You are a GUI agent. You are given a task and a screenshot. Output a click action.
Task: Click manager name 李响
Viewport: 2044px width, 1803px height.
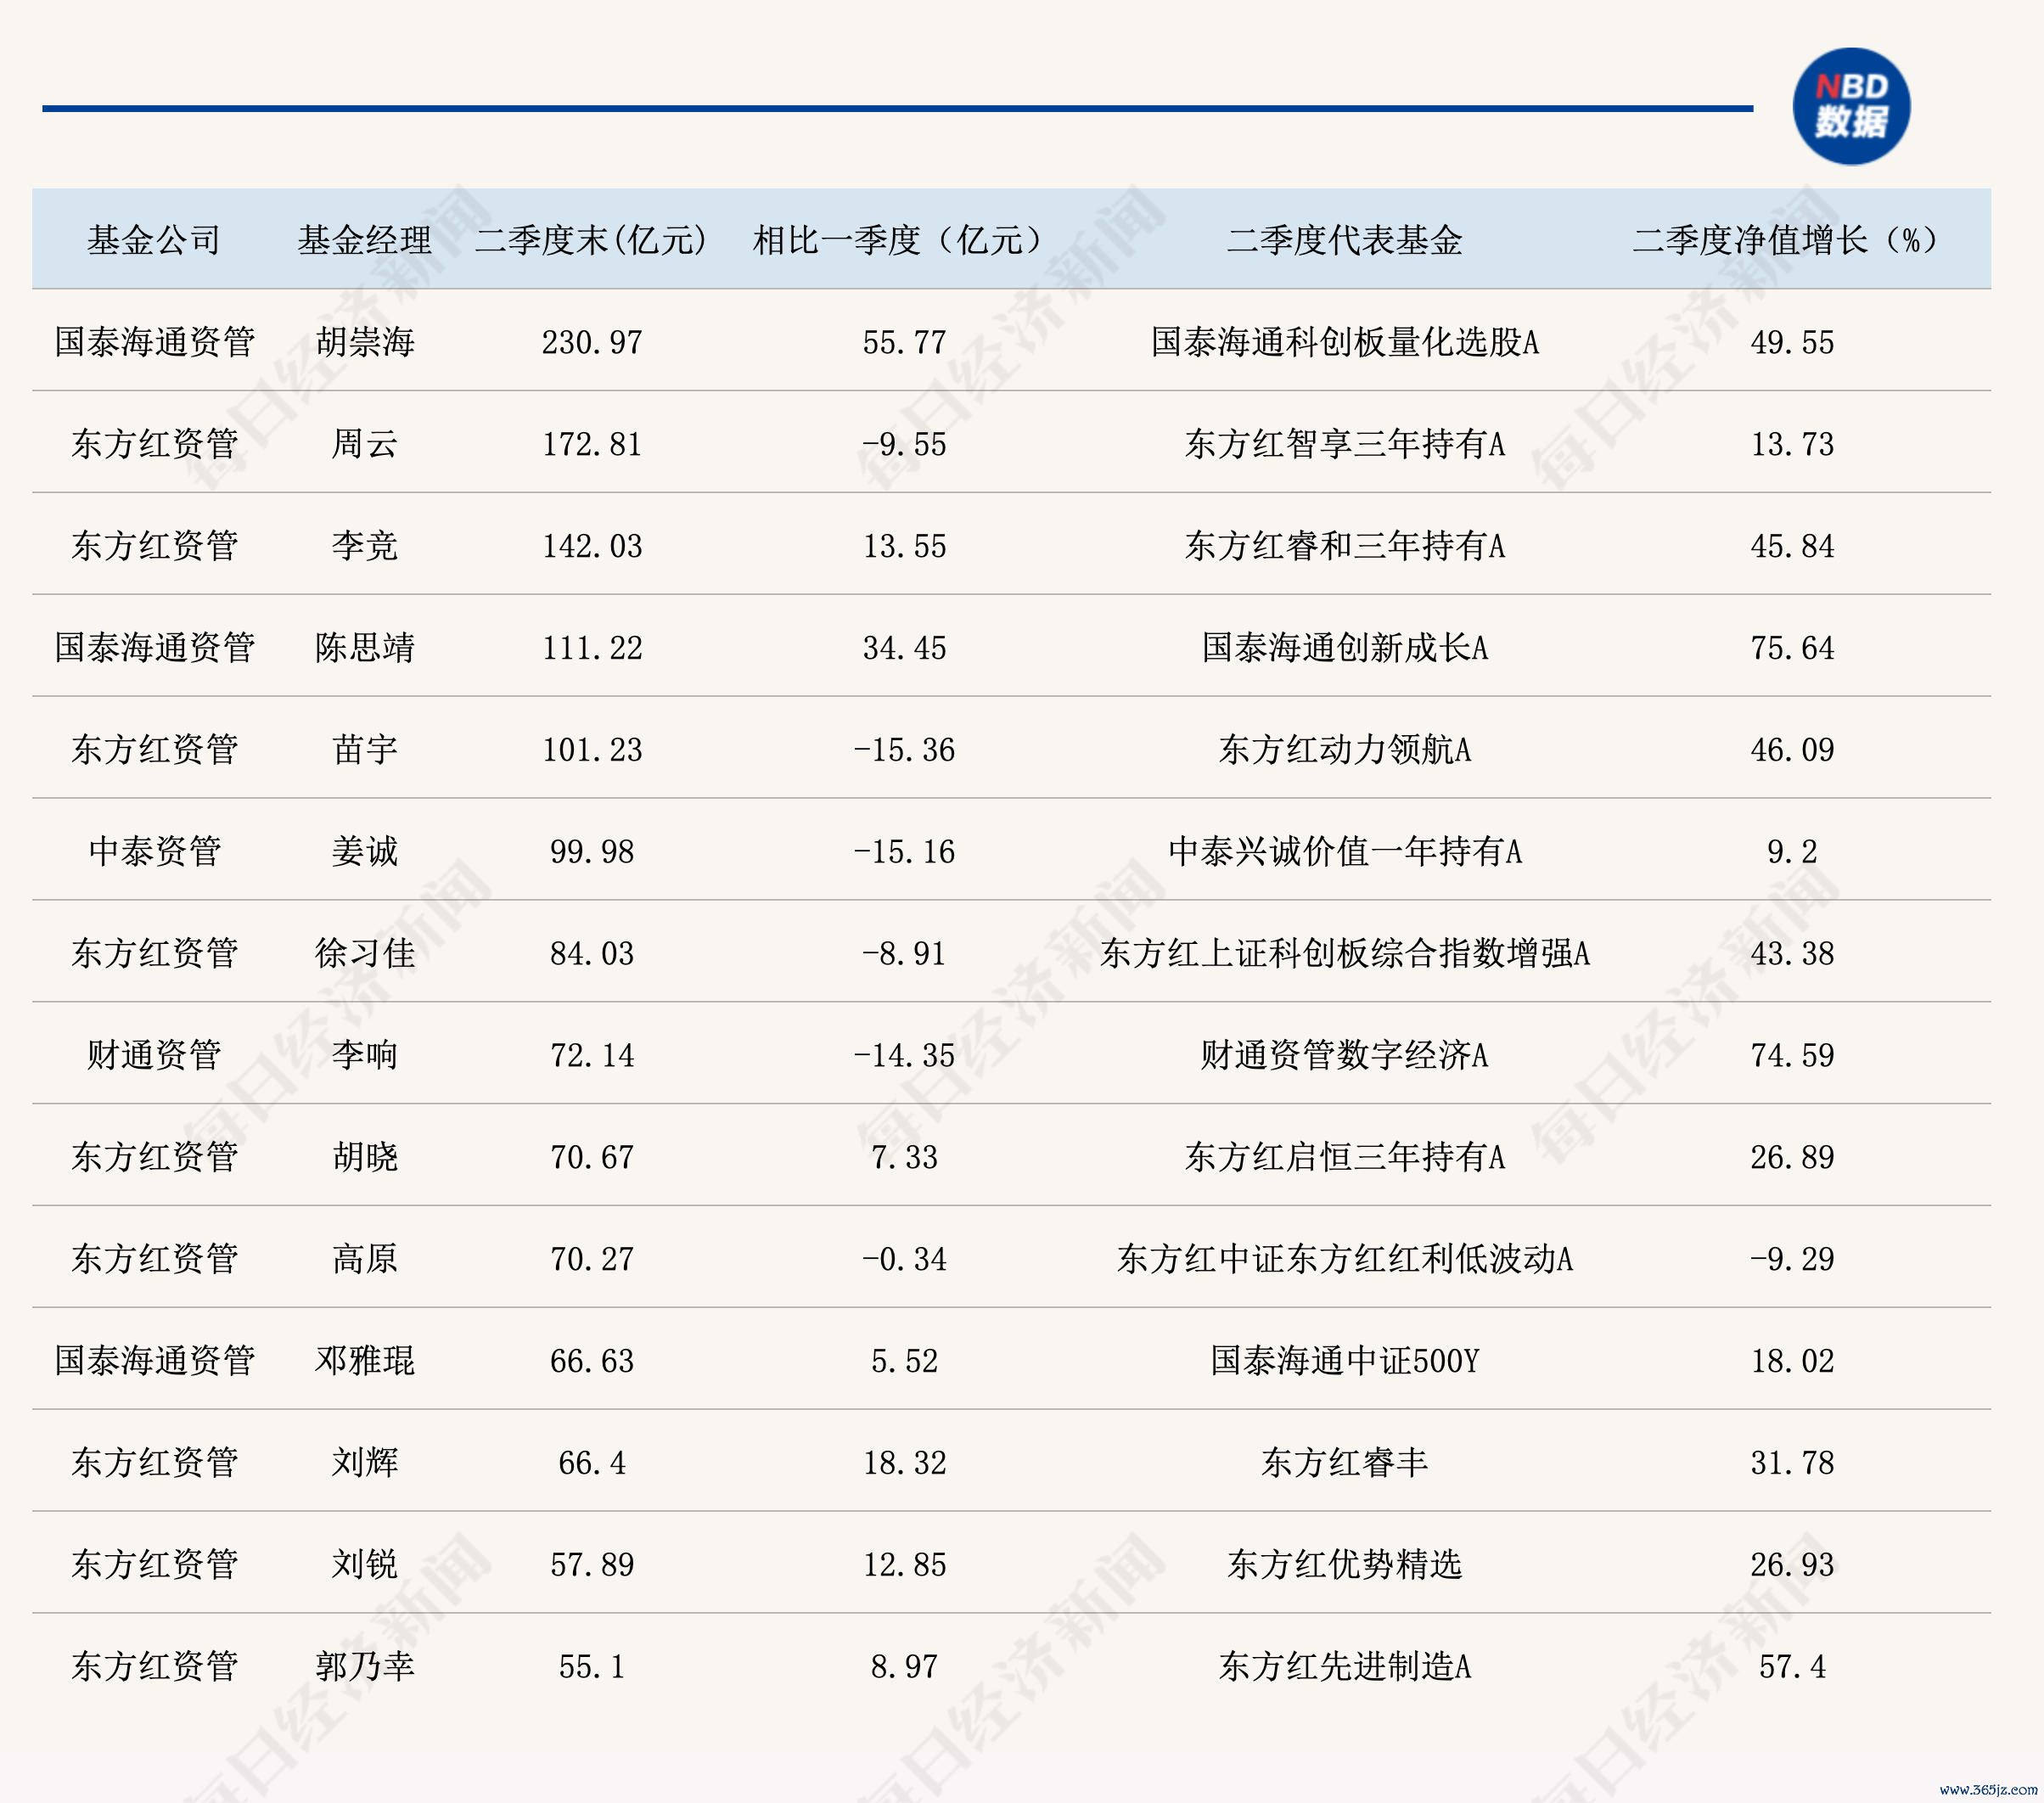click(365, 1056)
